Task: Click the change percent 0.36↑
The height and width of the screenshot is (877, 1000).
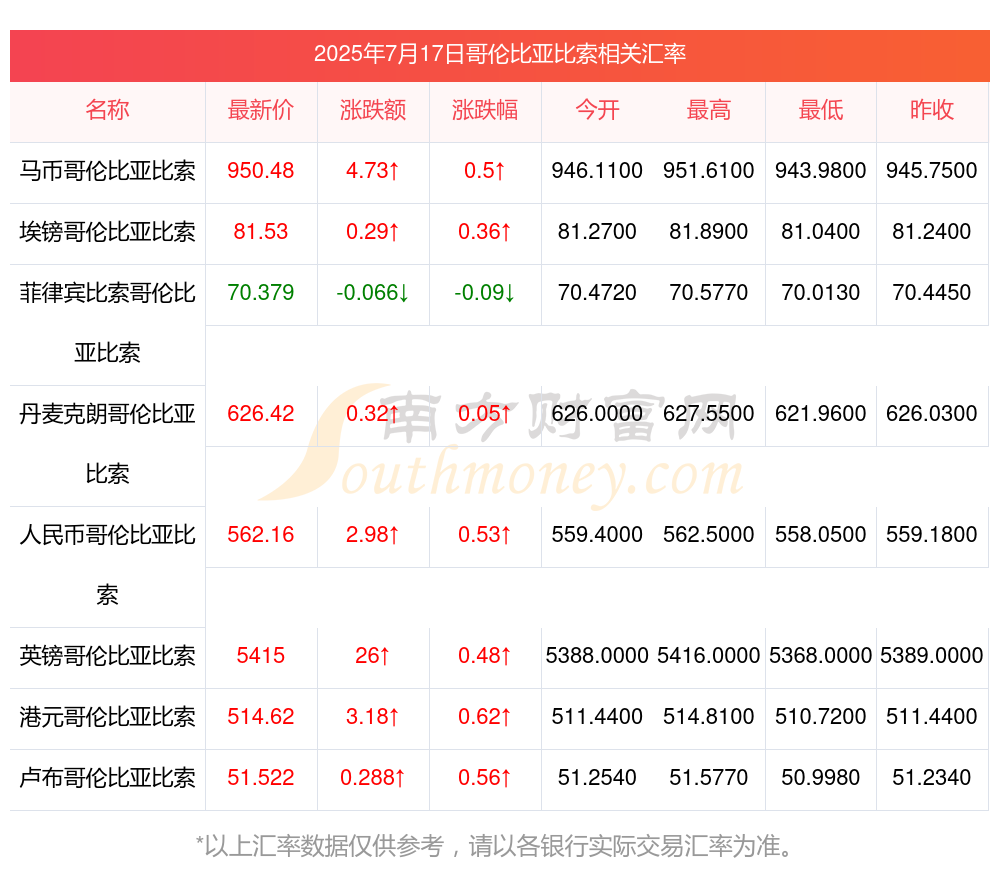Action: pos(485,231)
